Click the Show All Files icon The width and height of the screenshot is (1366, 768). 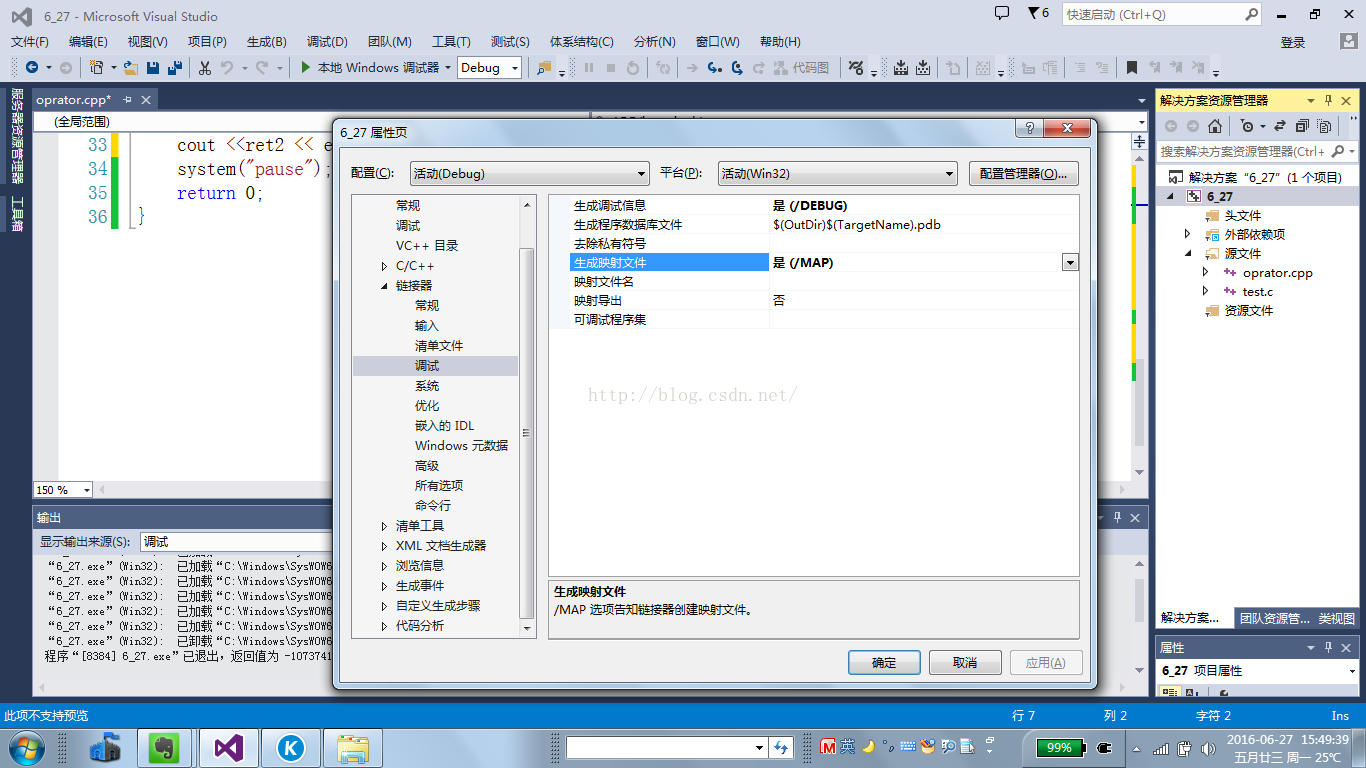[x=1326, y=126]
